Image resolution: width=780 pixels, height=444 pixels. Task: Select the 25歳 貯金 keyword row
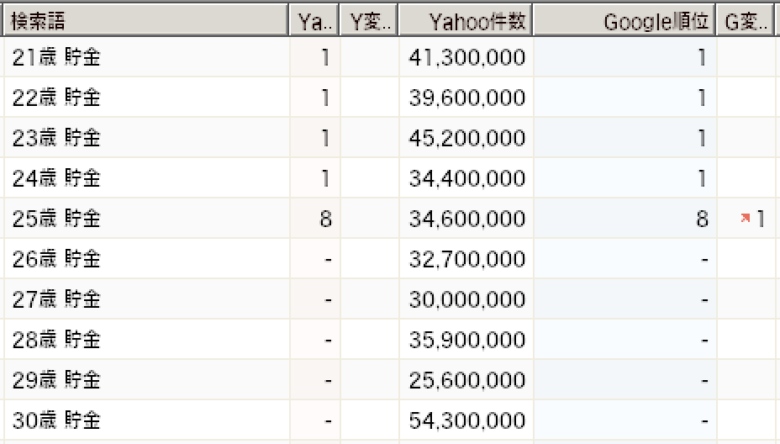coord(390,218)
